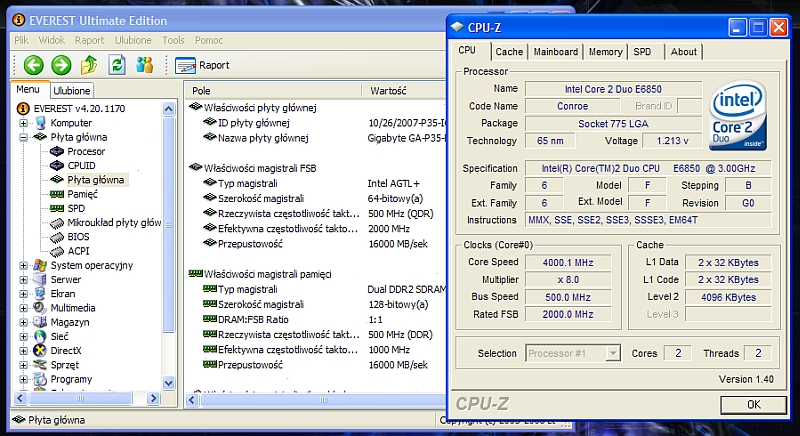Viewport: 800px width, 436px height.
Task: Expand the Serwer tree node
Action: pos(23,280)
